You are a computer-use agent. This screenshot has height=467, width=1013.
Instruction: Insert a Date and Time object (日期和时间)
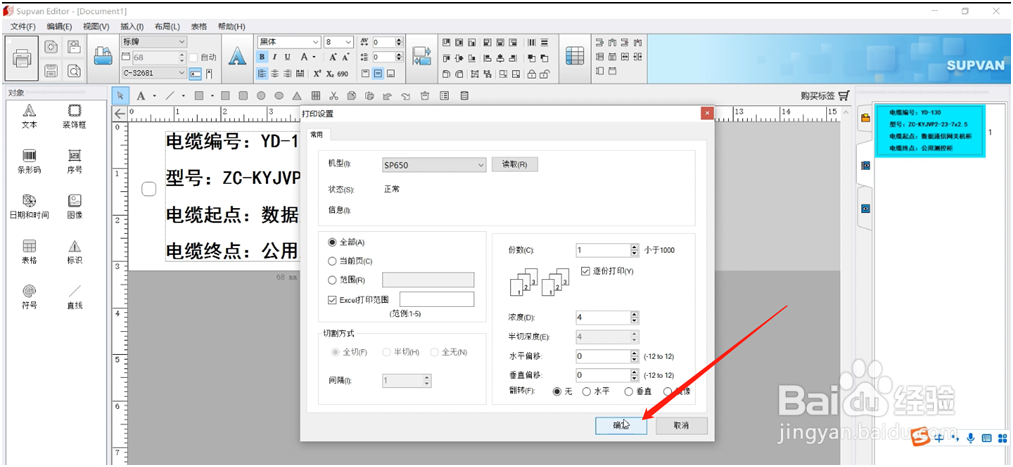click(x=29, y=206)
